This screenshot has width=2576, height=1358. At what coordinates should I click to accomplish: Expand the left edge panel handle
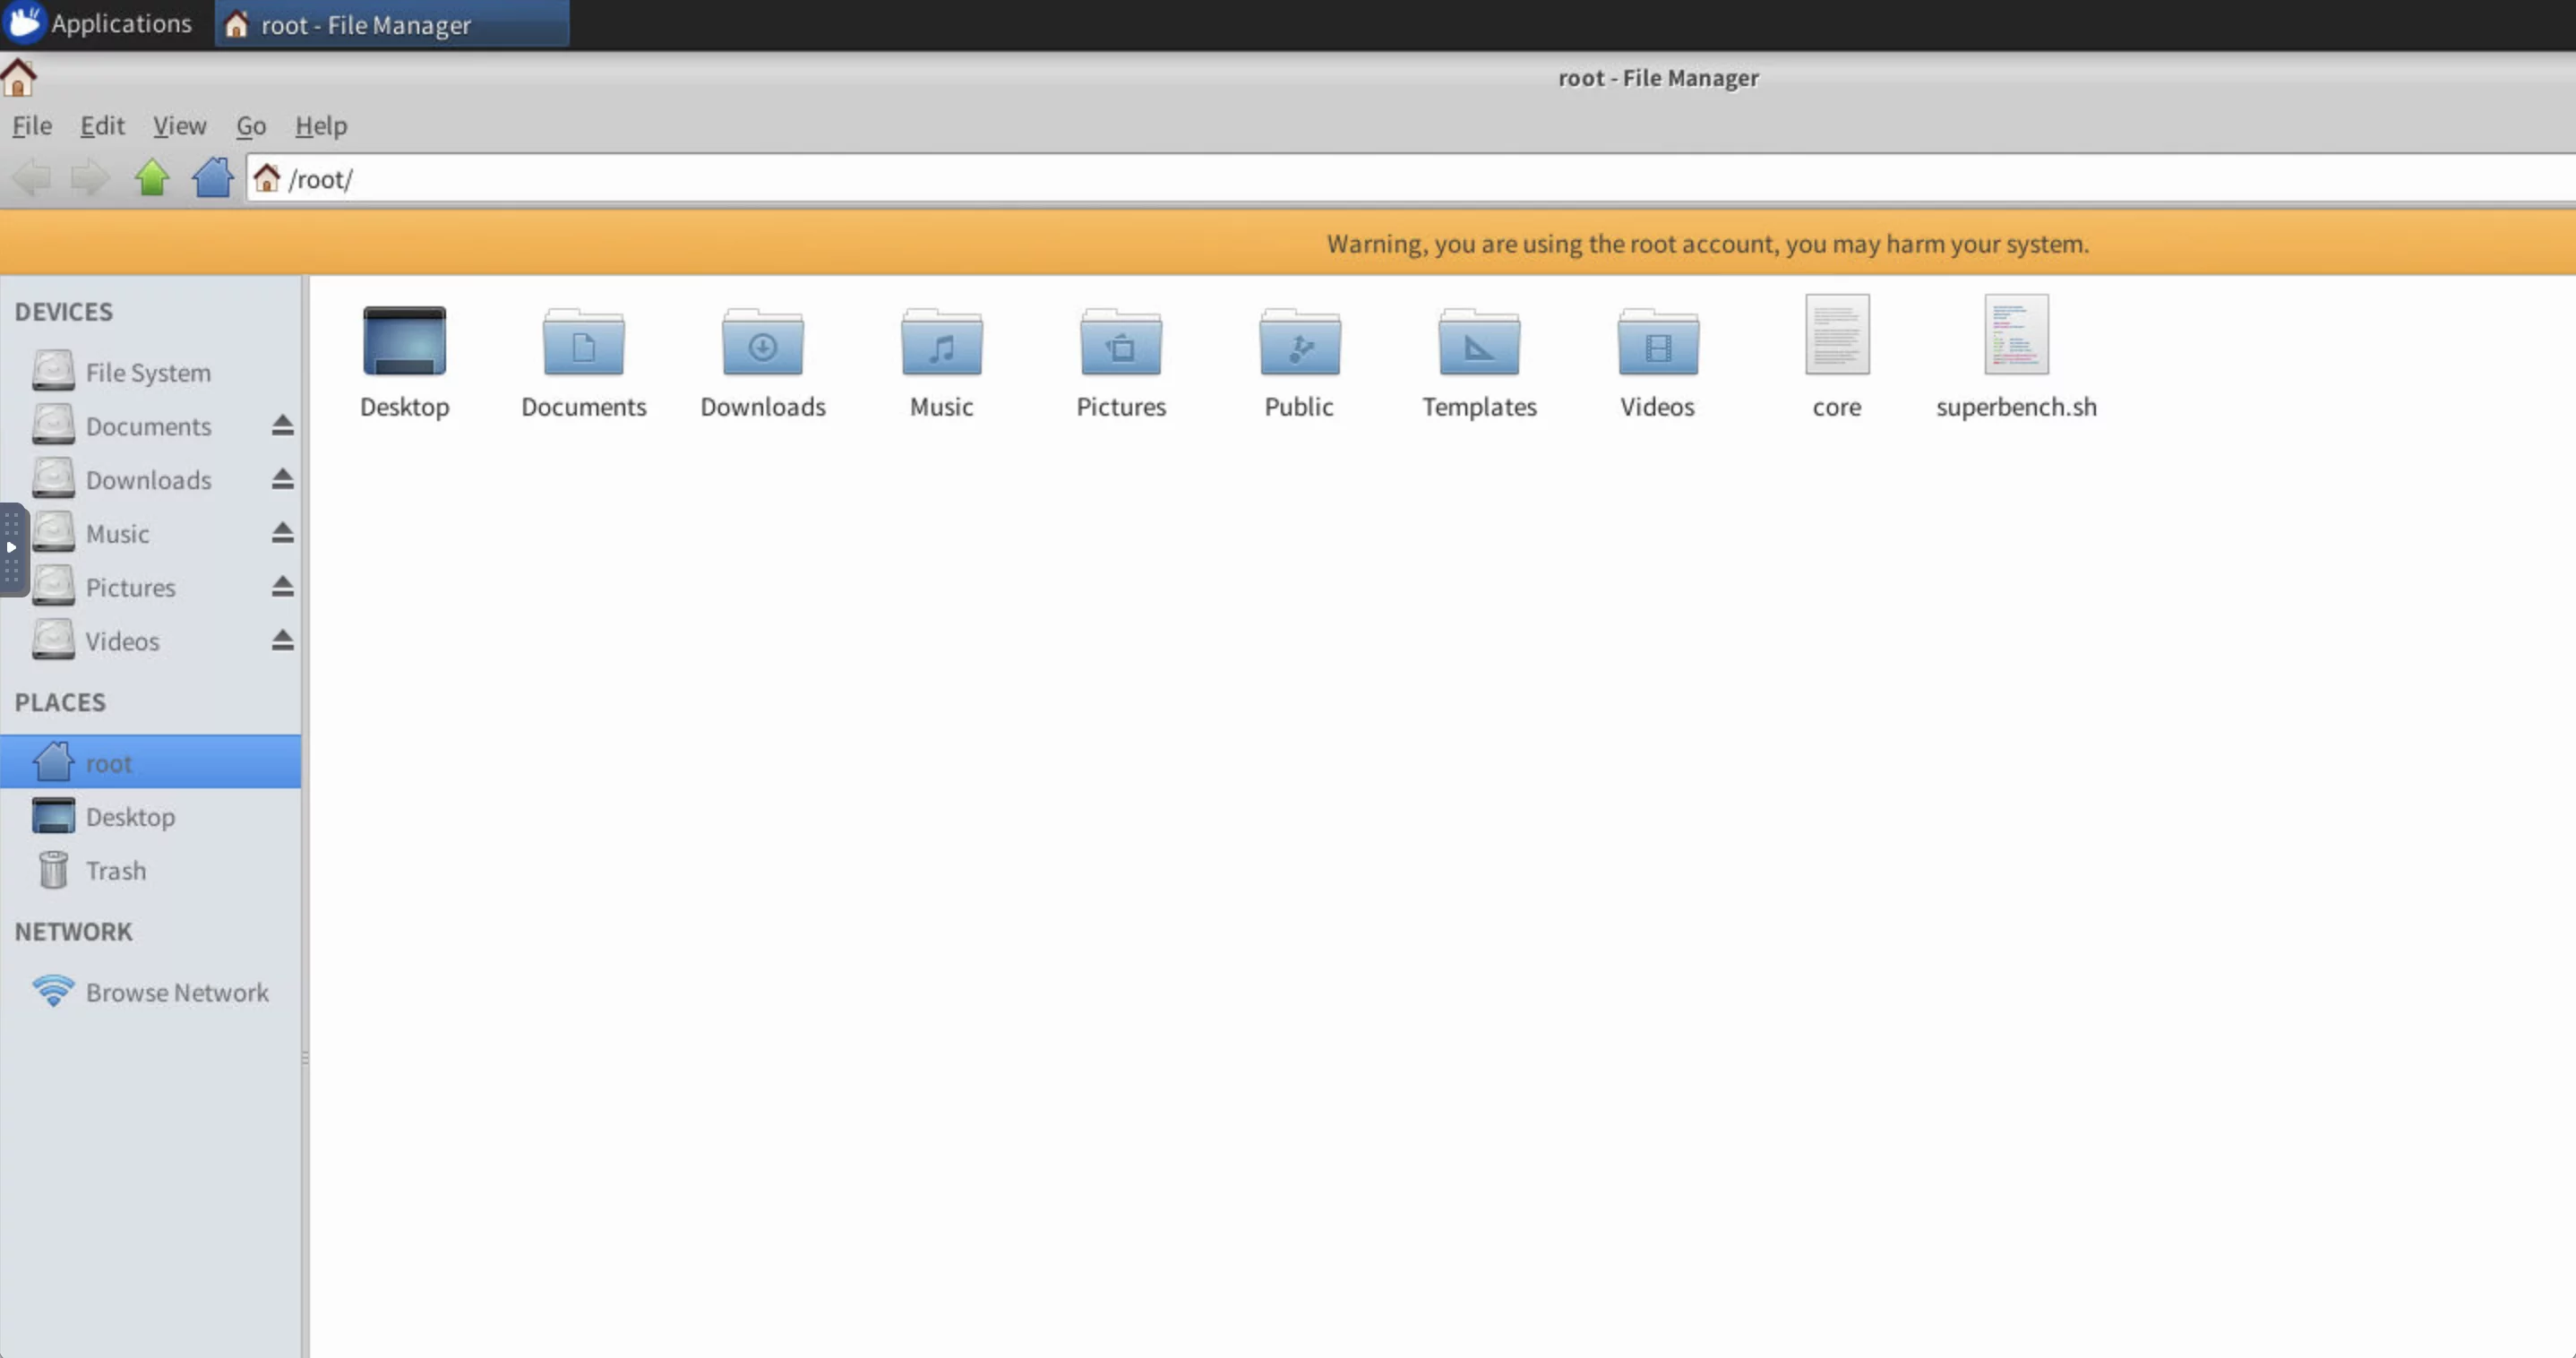pos(11,548)
